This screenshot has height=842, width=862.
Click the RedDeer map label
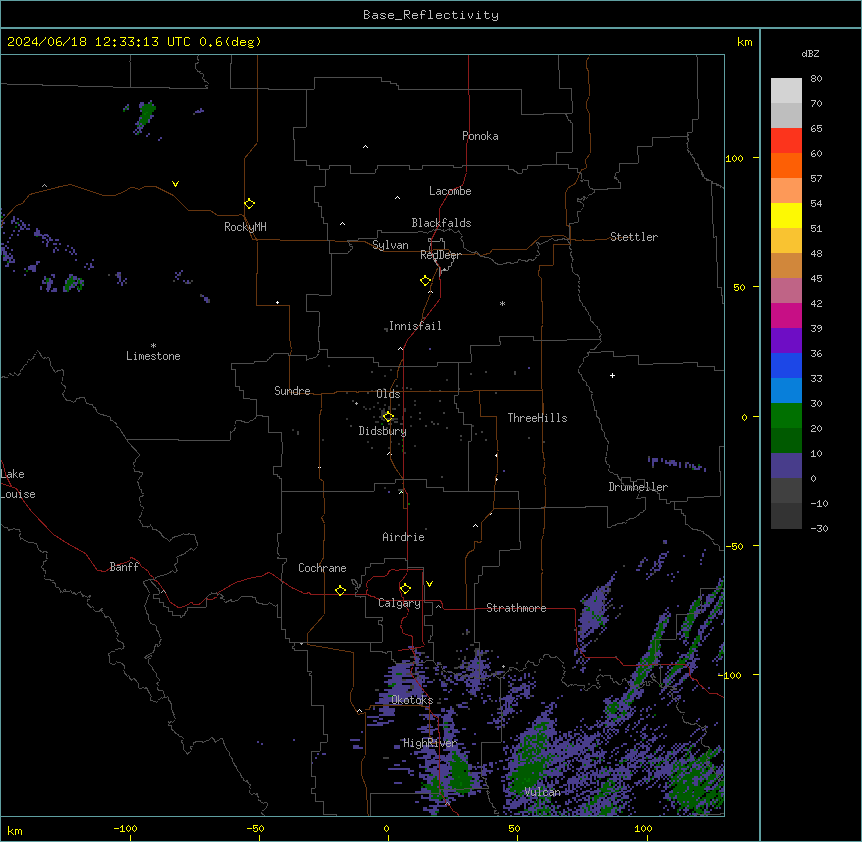point(440,255)
